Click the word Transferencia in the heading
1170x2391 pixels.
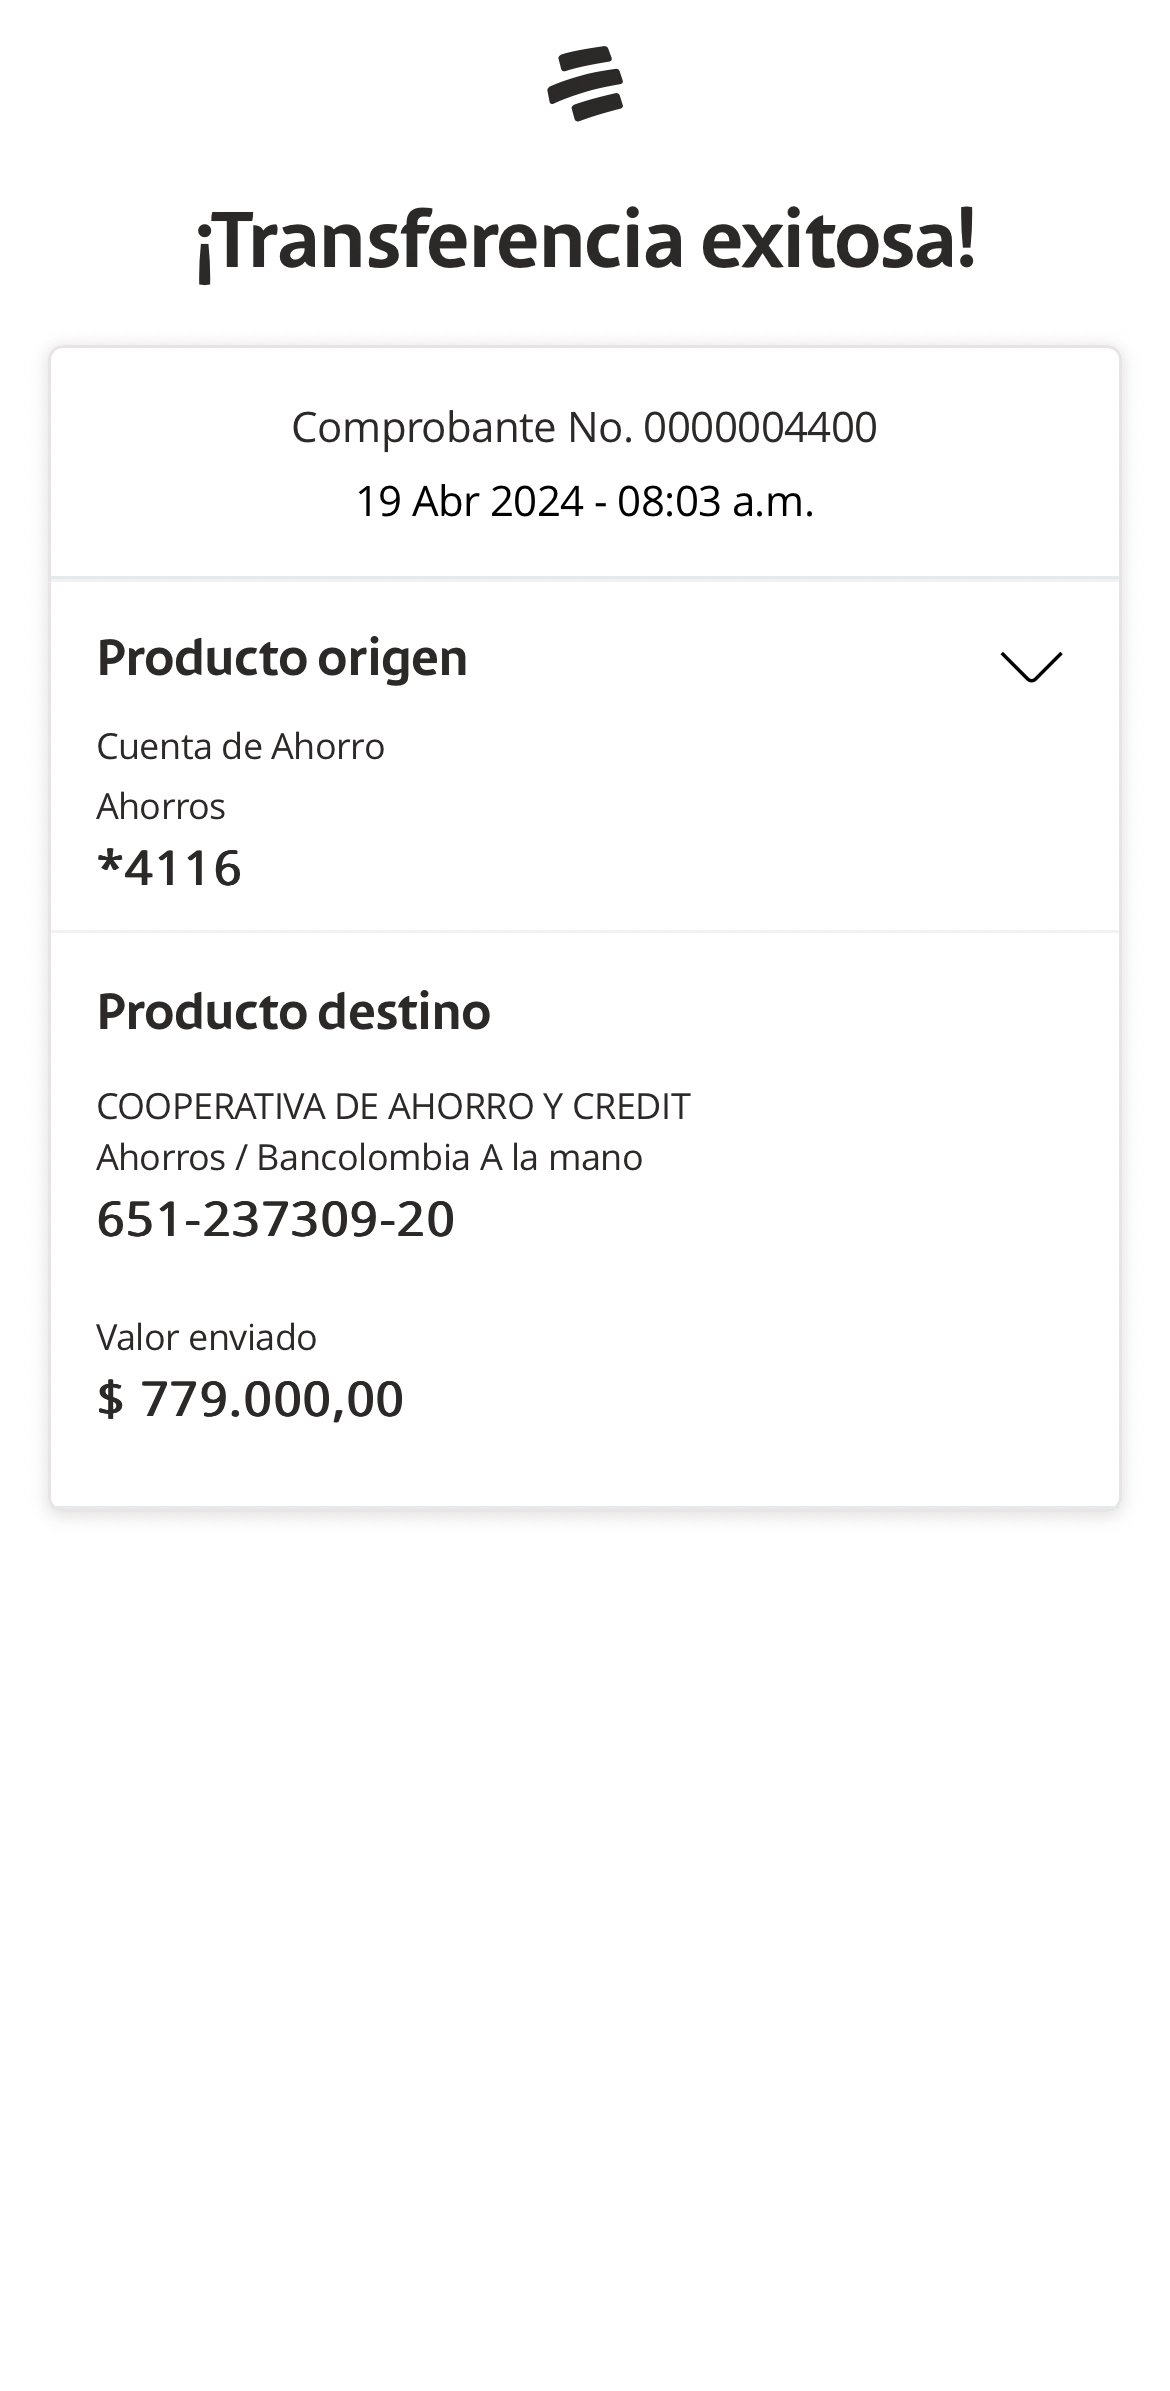point(440,241)
